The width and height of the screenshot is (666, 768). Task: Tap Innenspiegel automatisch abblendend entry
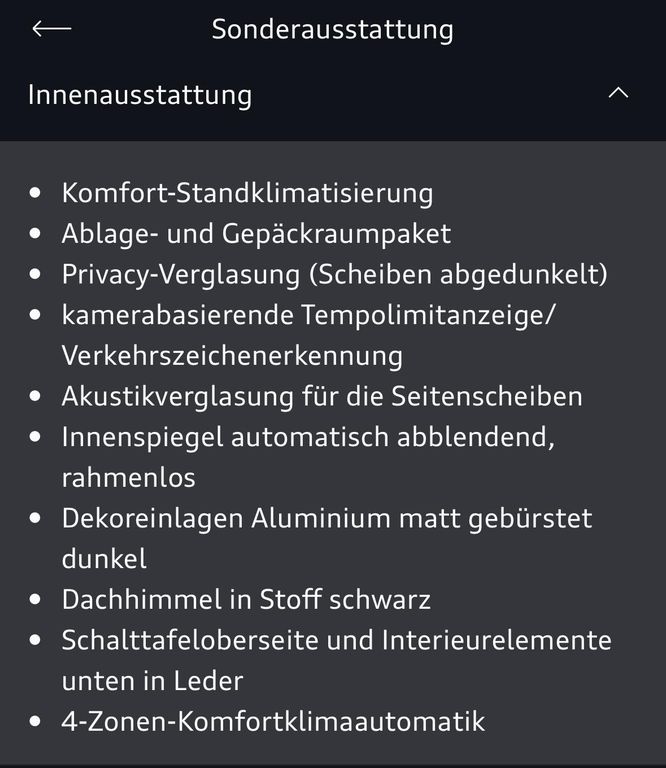tap(309, 437)
